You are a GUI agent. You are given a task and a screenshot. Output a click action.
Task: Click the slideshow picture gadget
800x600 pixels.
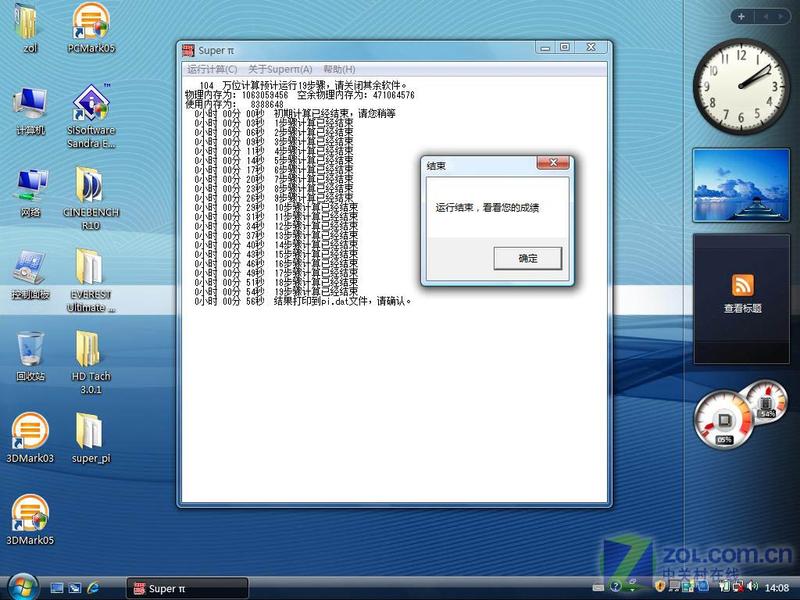pos(741,185)
